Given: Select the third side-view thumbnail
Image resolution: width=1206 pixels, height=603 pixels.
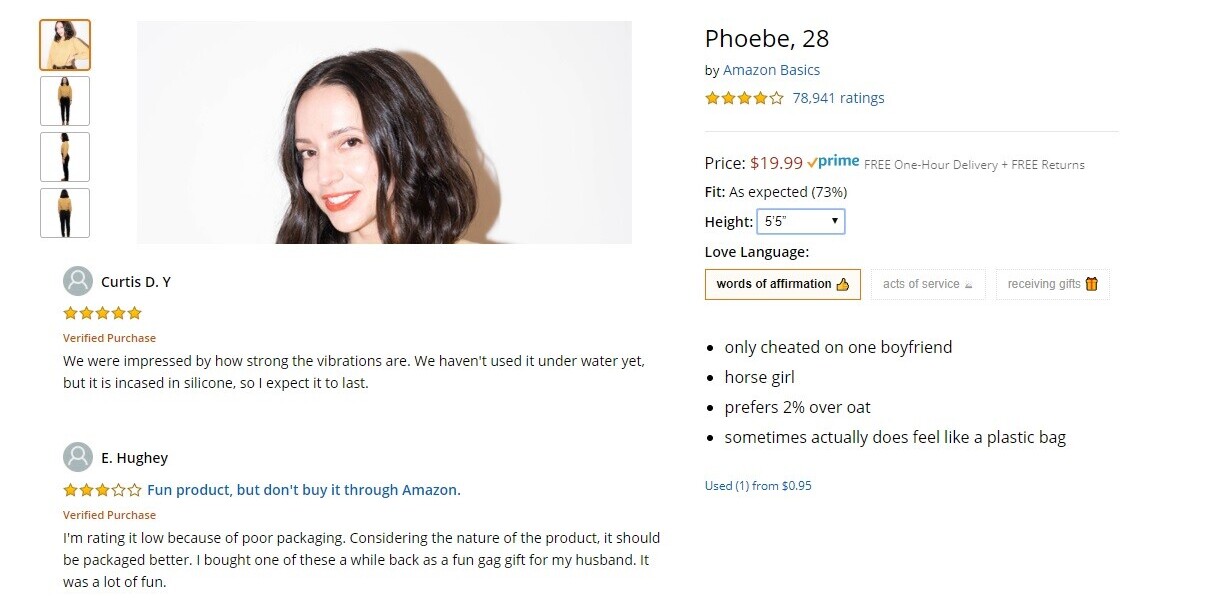Looking at the screenshot, I should pos(65,157).
